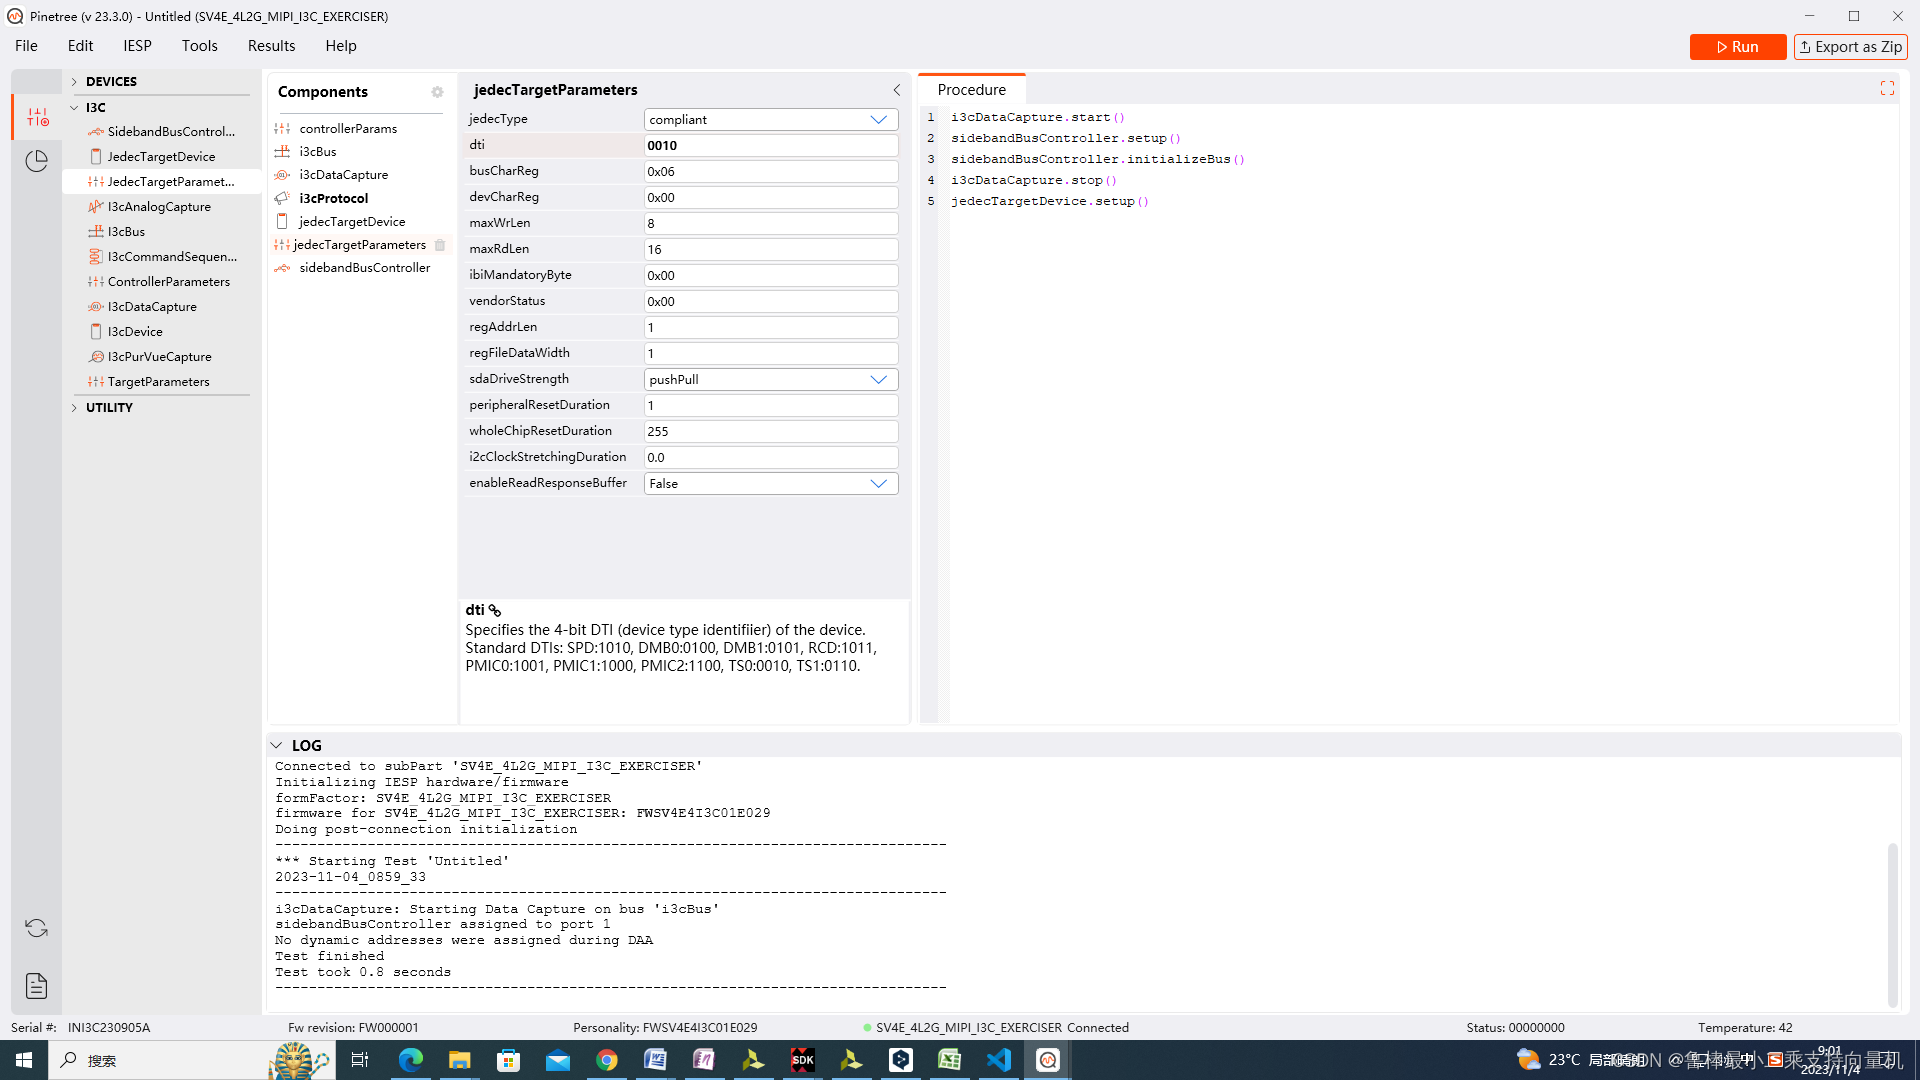Click the maxWrLen input field
This screenshot has width=1920, height=1080.
[771, 223]
